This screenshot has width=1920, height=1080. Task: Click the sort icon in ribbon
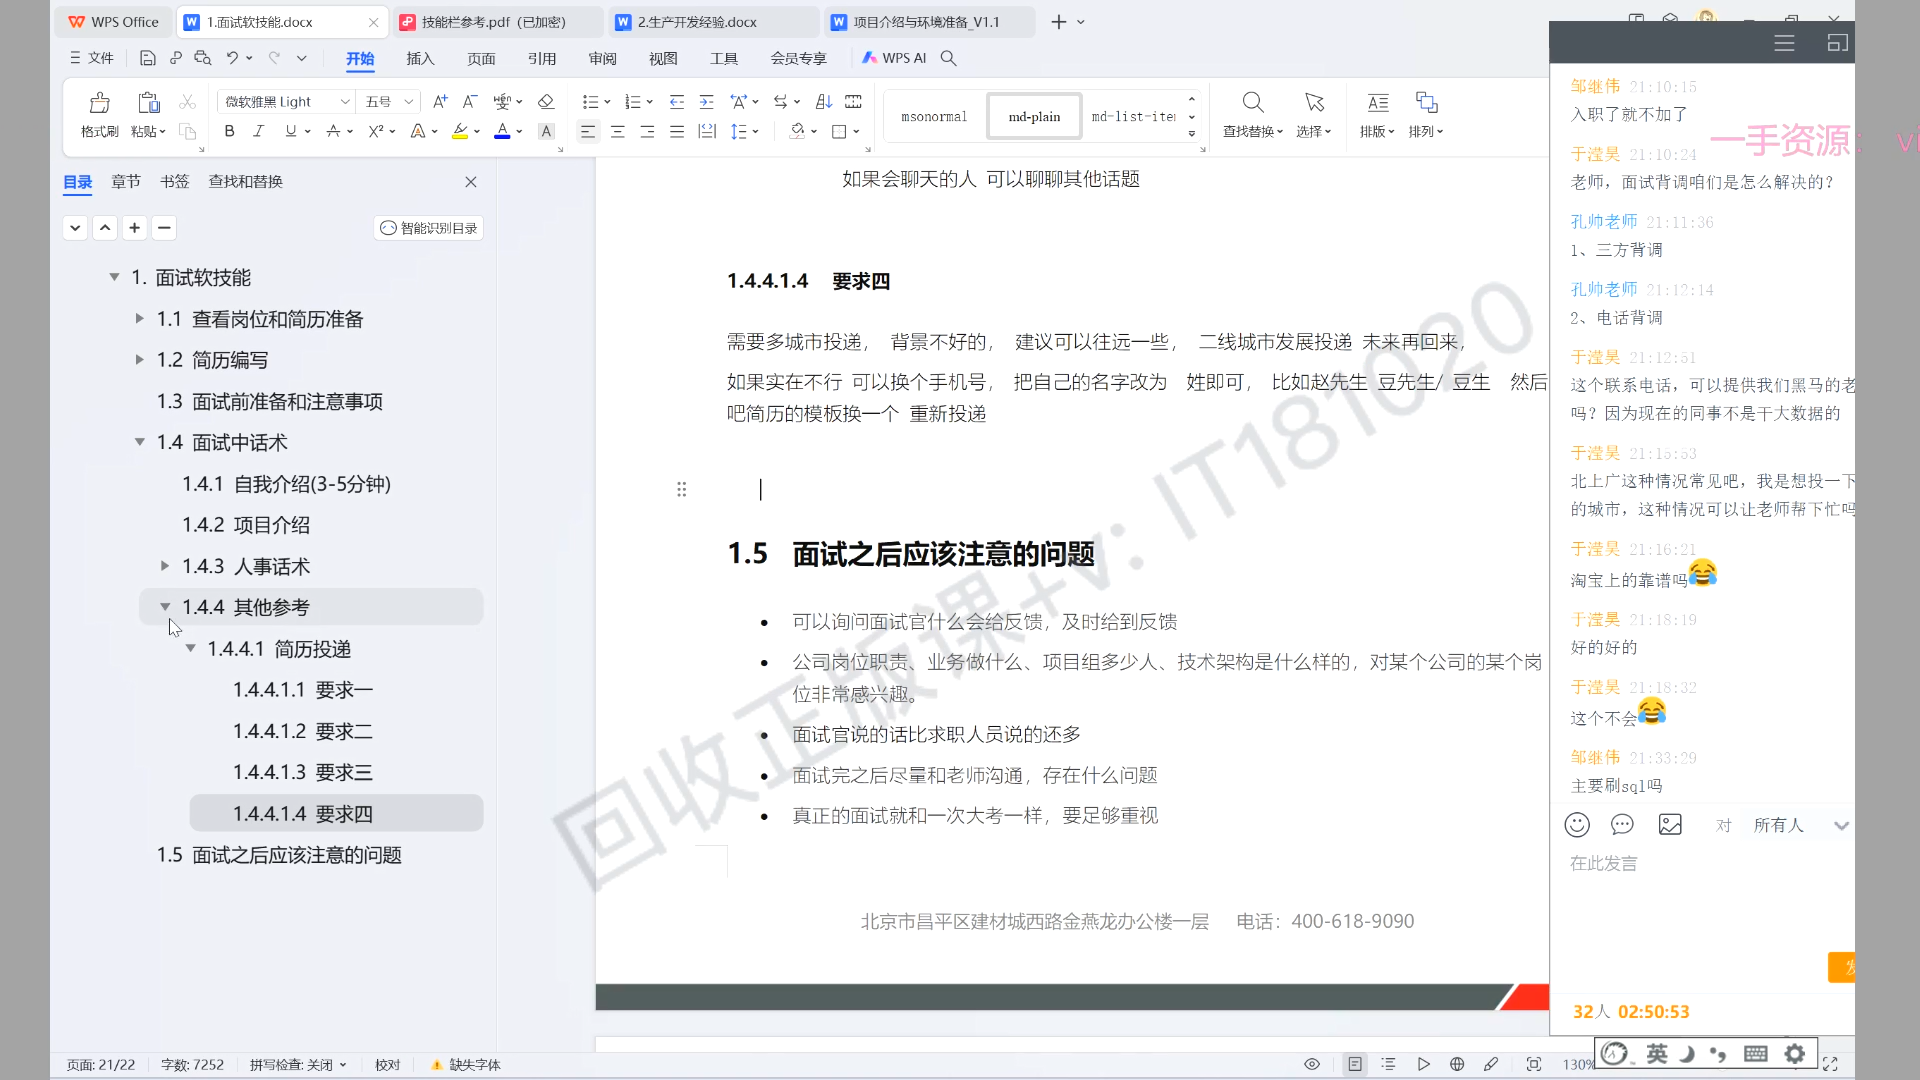coord(823,102)
